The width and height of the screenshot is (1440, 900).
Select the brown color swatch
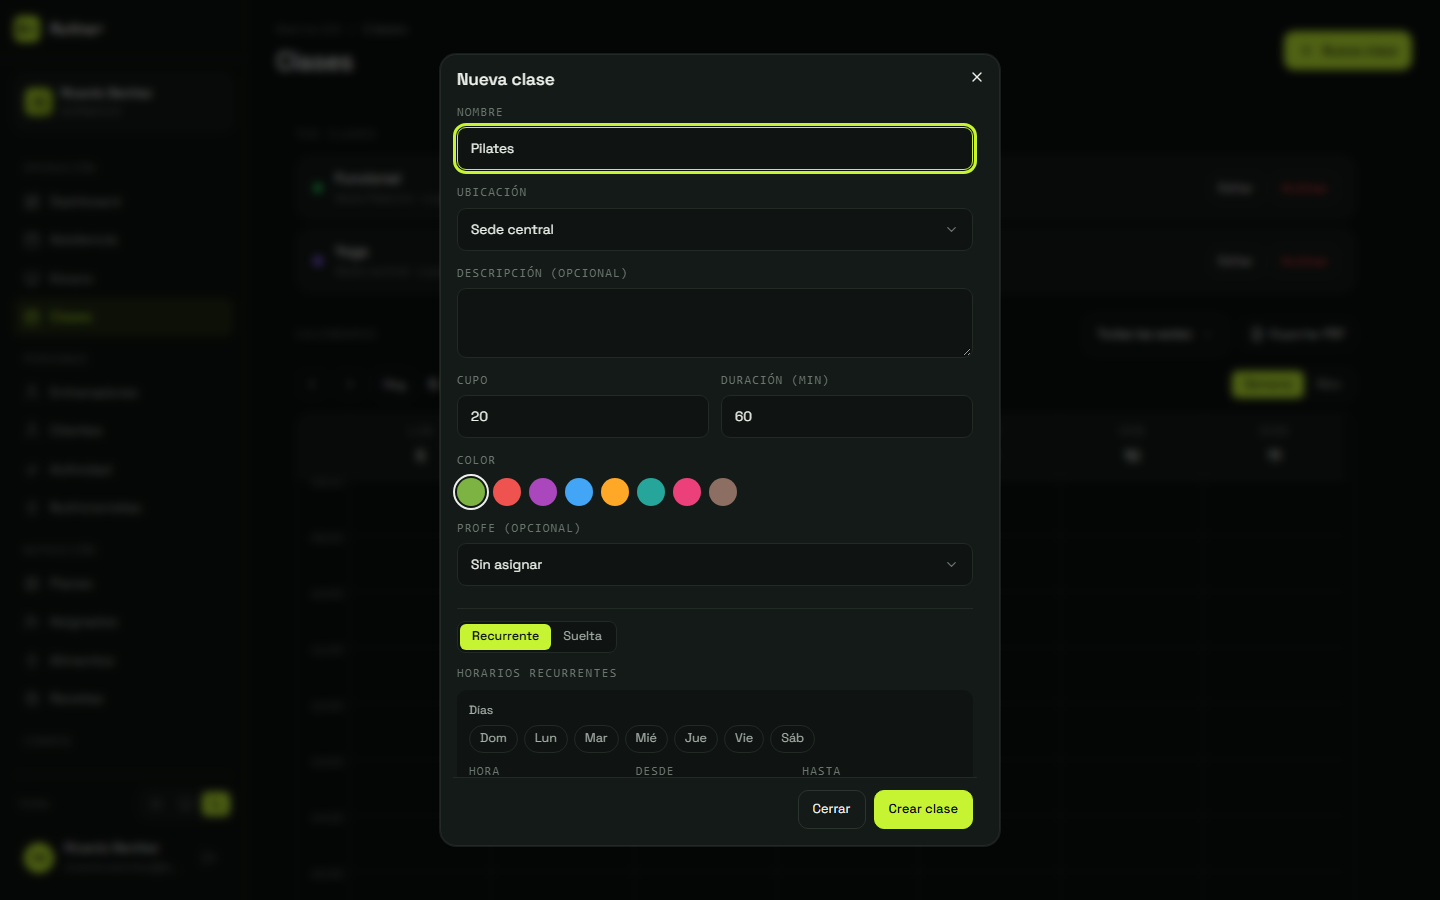pos(723,492)
